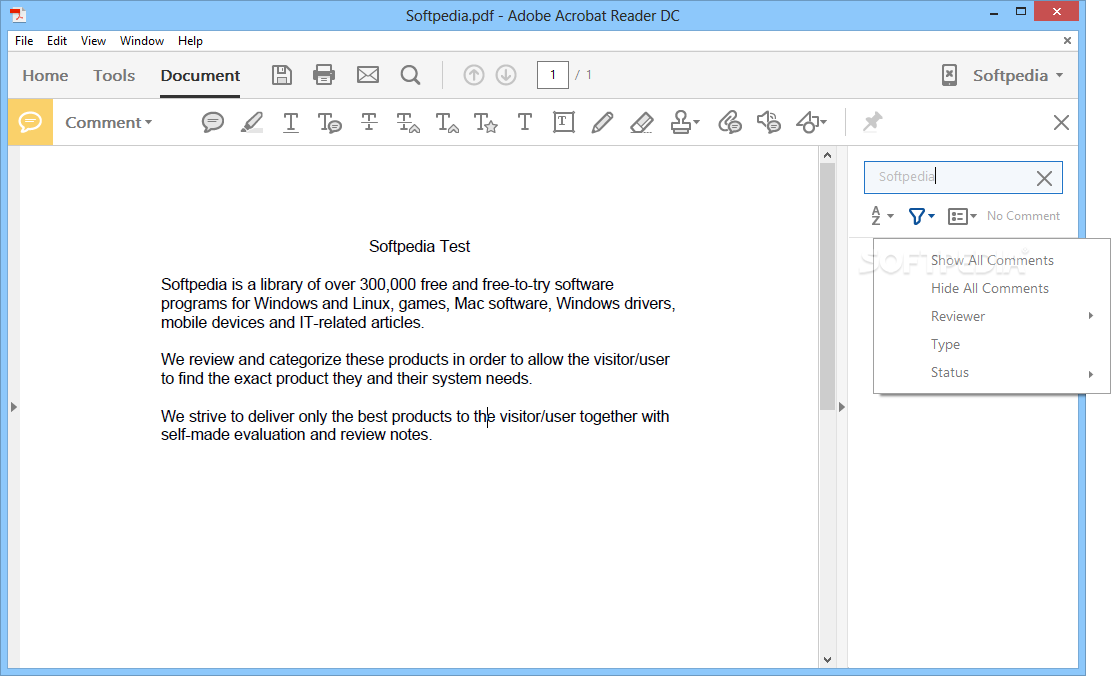Choose Hide All Comments
Screen dimensions: 1111x676
point(992,288)
